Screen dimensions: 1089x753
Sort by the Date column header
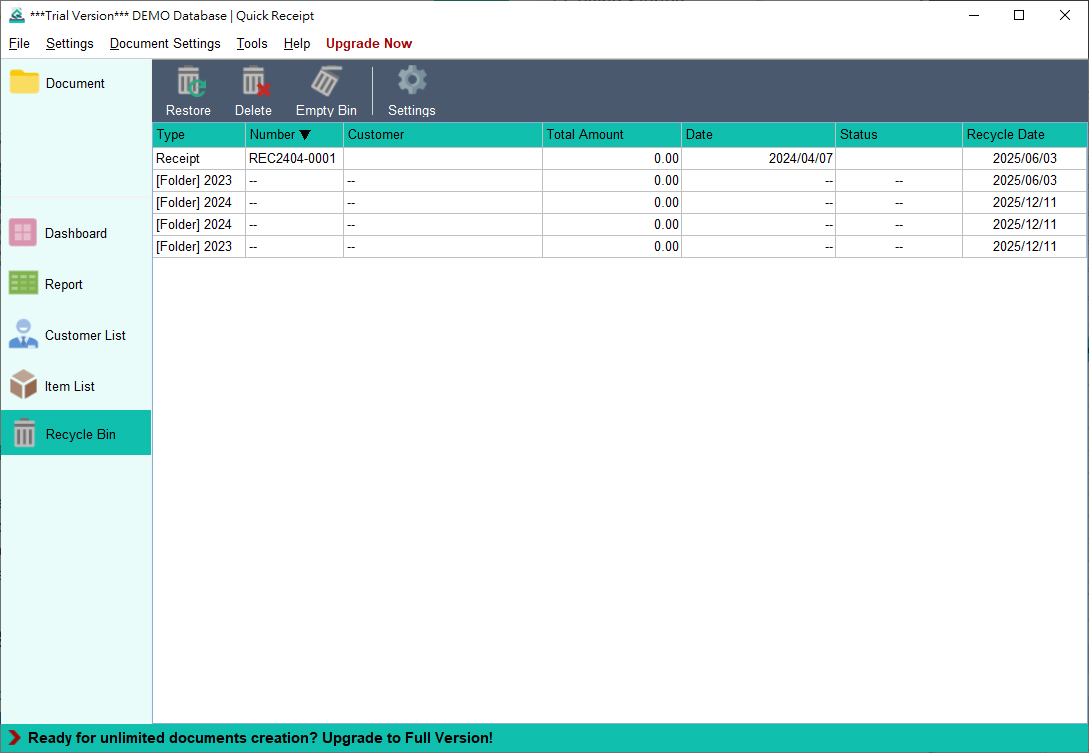point(758,135)
